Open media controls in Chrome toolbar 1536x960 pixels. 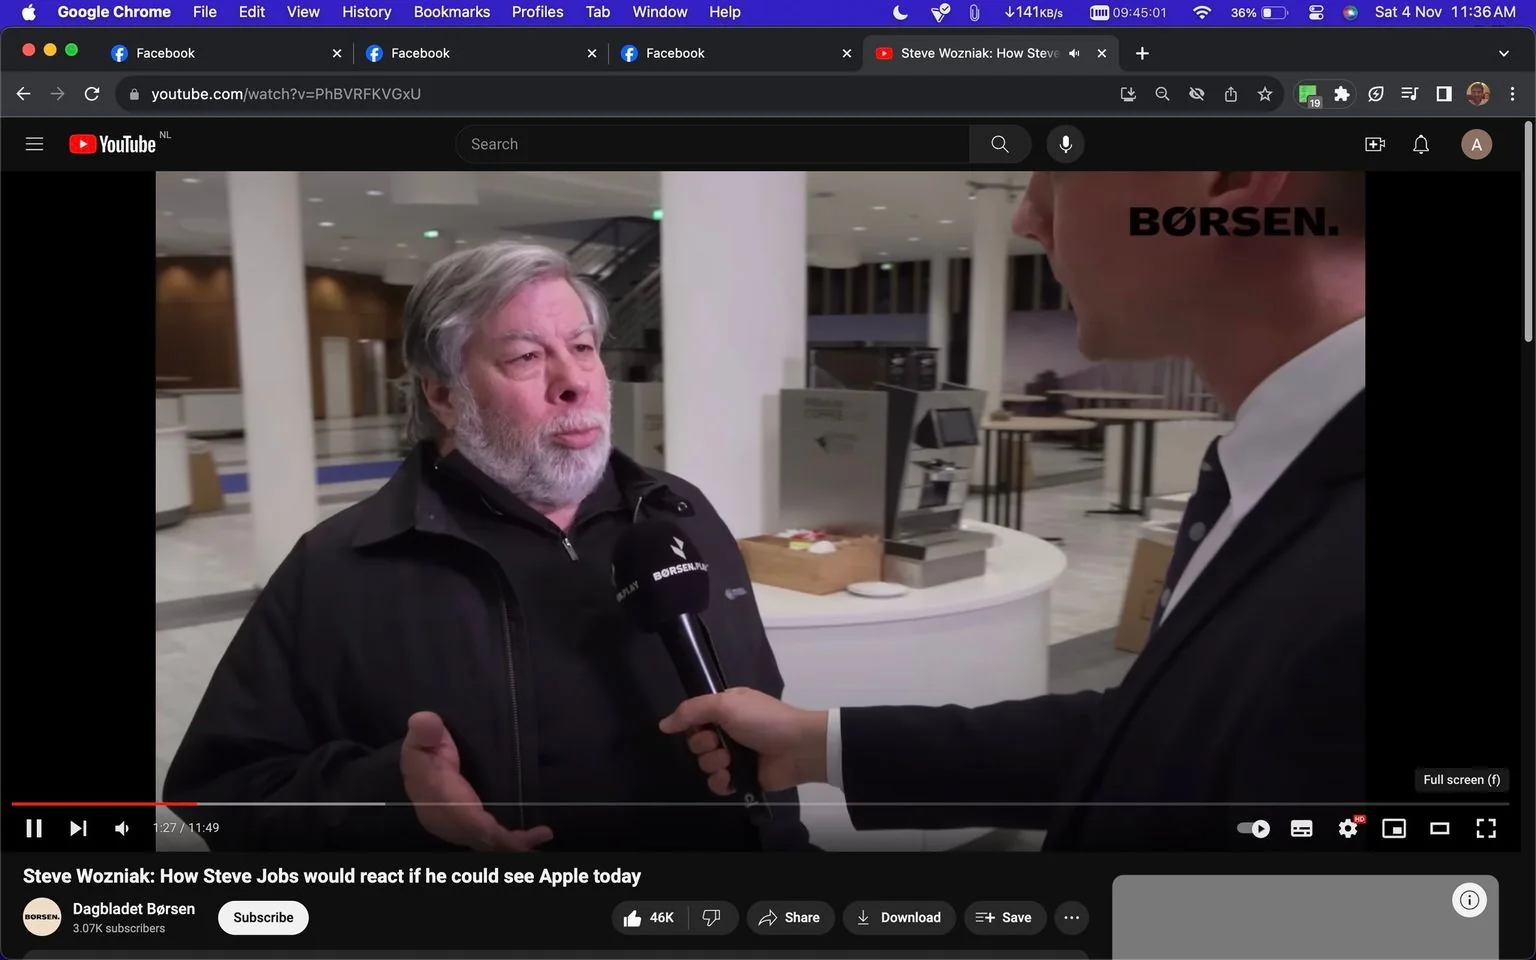(1410, 94)
